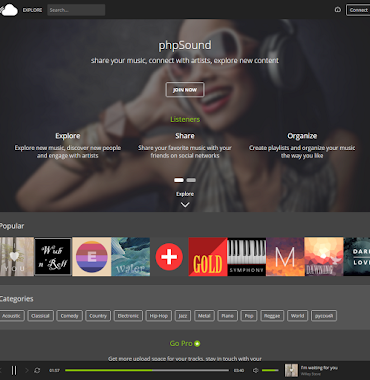Viewport: 370px width, 380px height.
Task: Open the Dark Love album cover
Action: 357,257
